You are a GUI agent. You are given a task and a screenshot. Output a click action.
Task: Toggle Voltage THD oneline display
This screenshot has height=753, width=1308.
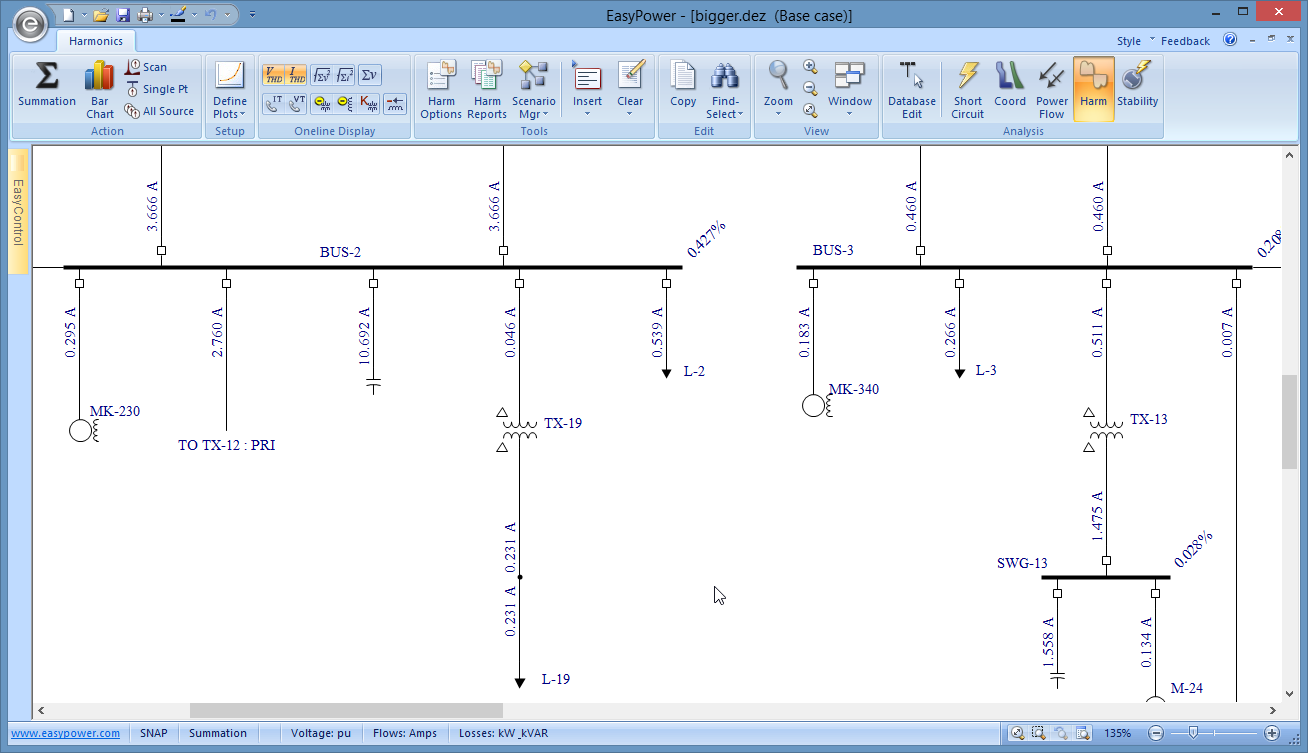click(273, 75)
